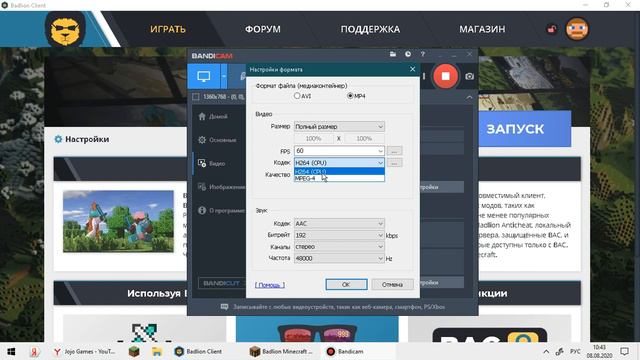Click the tip message speech bubble icon

(224, 307)
